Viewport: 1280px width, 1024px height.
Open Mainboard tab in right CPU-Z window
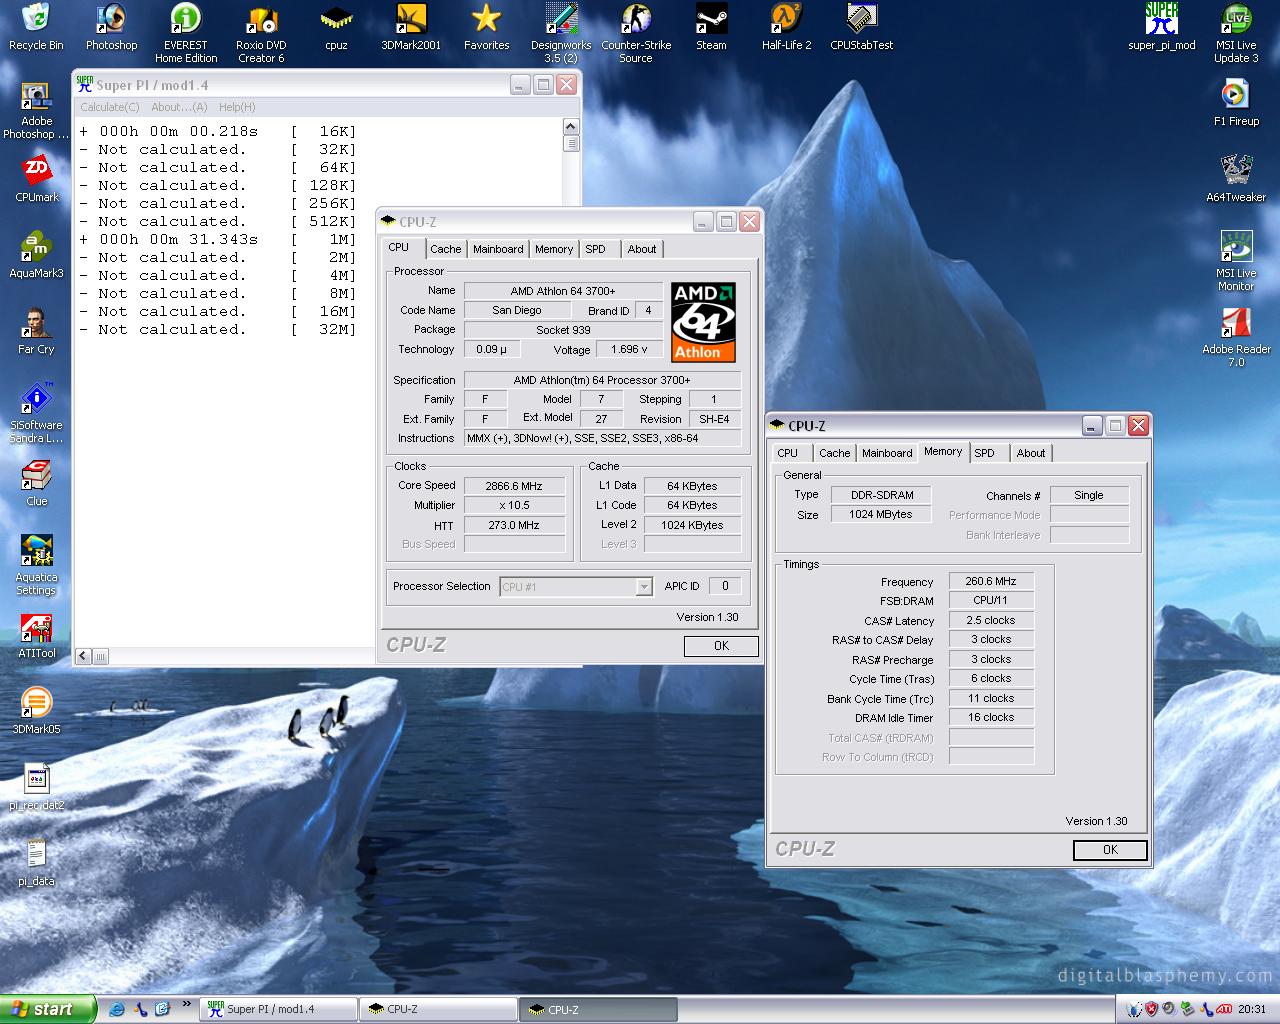coord(887,453)
